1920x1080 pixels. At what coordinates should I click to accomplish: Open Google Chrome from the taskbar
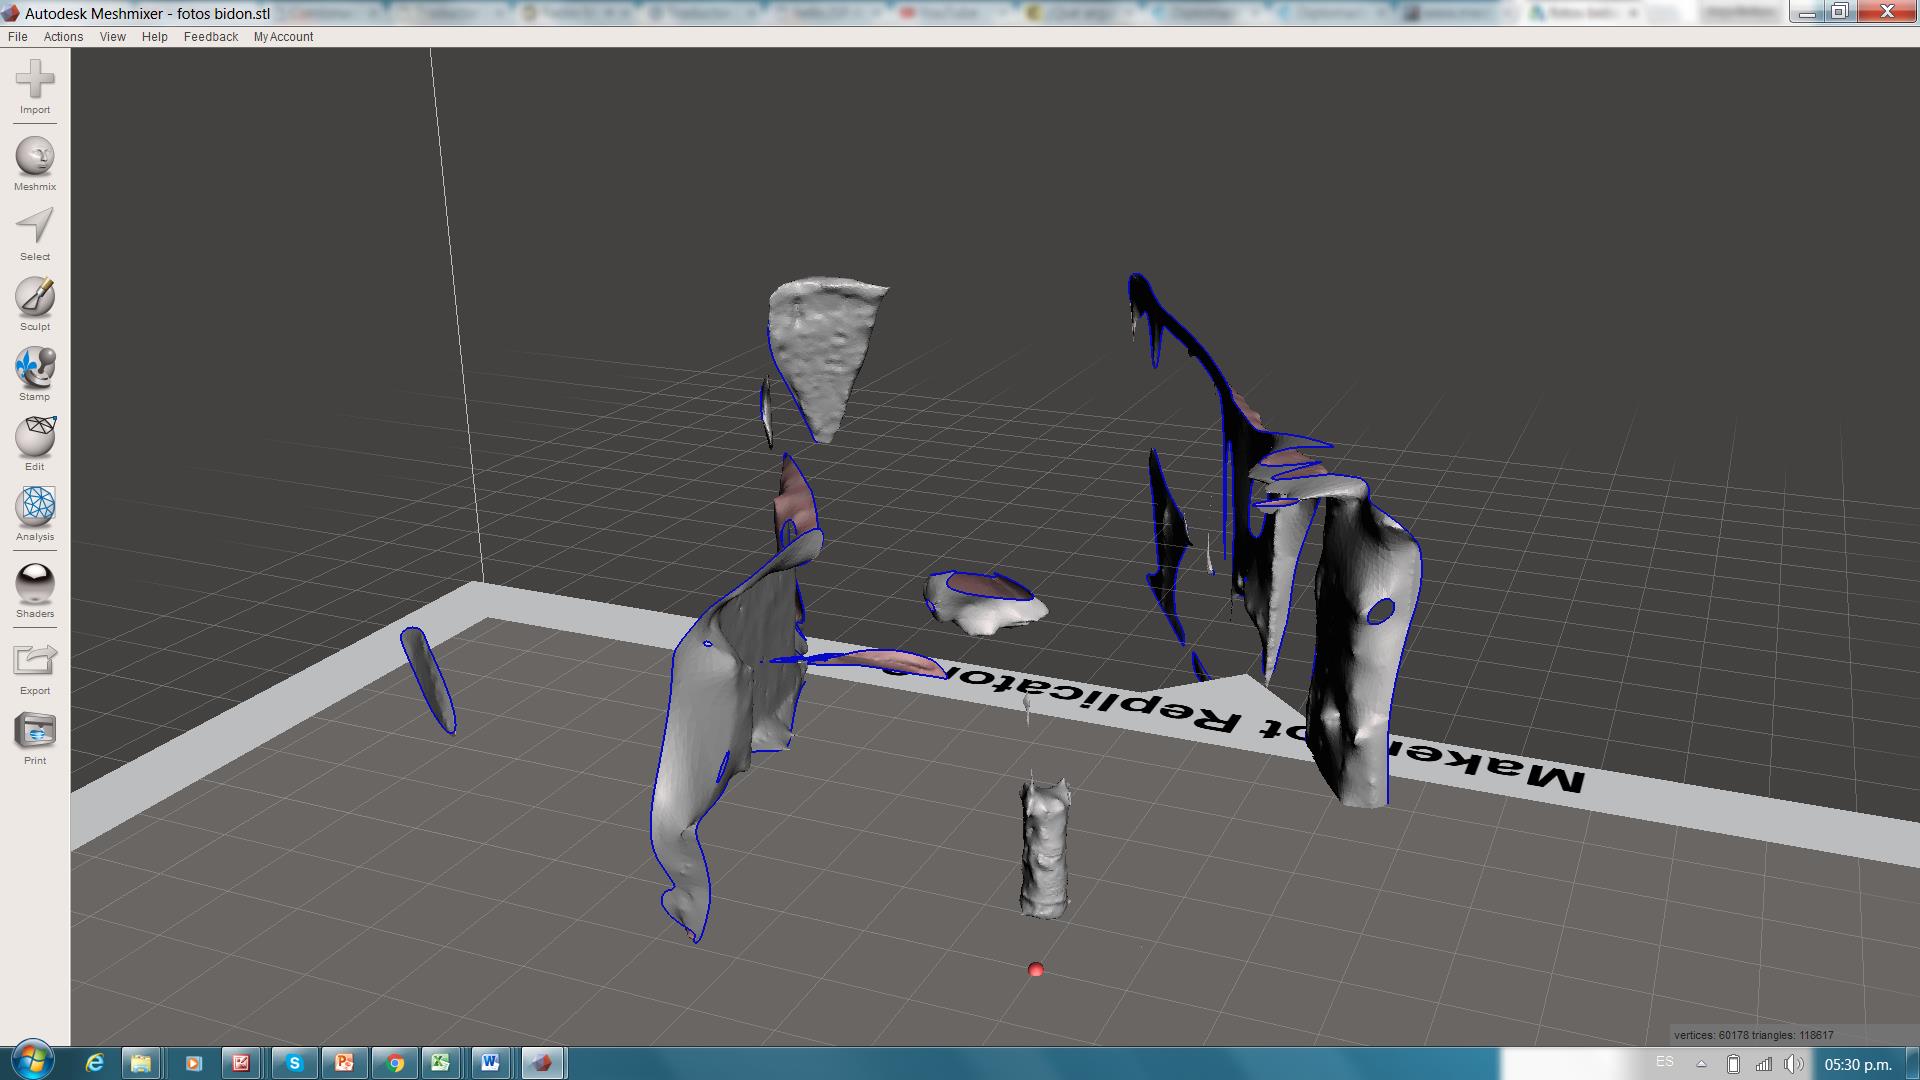(x=395, y=1063)
